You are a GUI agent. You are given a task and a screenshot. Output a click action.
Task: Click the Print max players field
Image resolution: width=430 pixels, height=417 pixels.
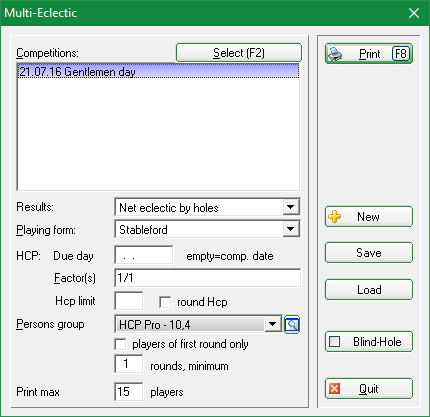pos(129,392)
